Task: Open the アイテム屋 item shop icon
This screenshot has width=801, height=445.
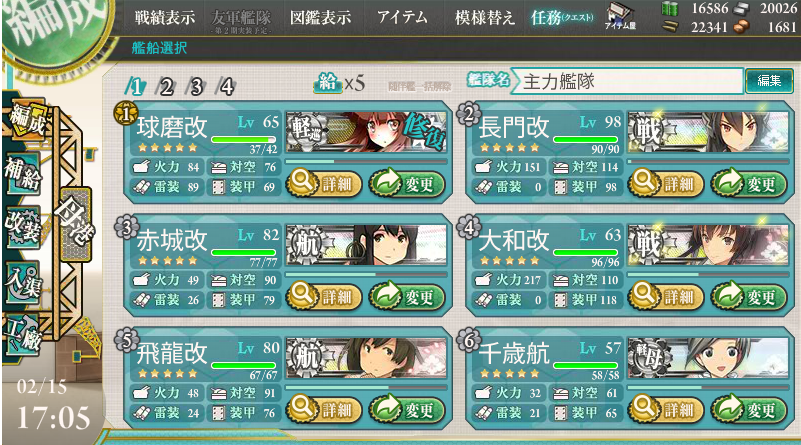Action: tap(620, 16)
